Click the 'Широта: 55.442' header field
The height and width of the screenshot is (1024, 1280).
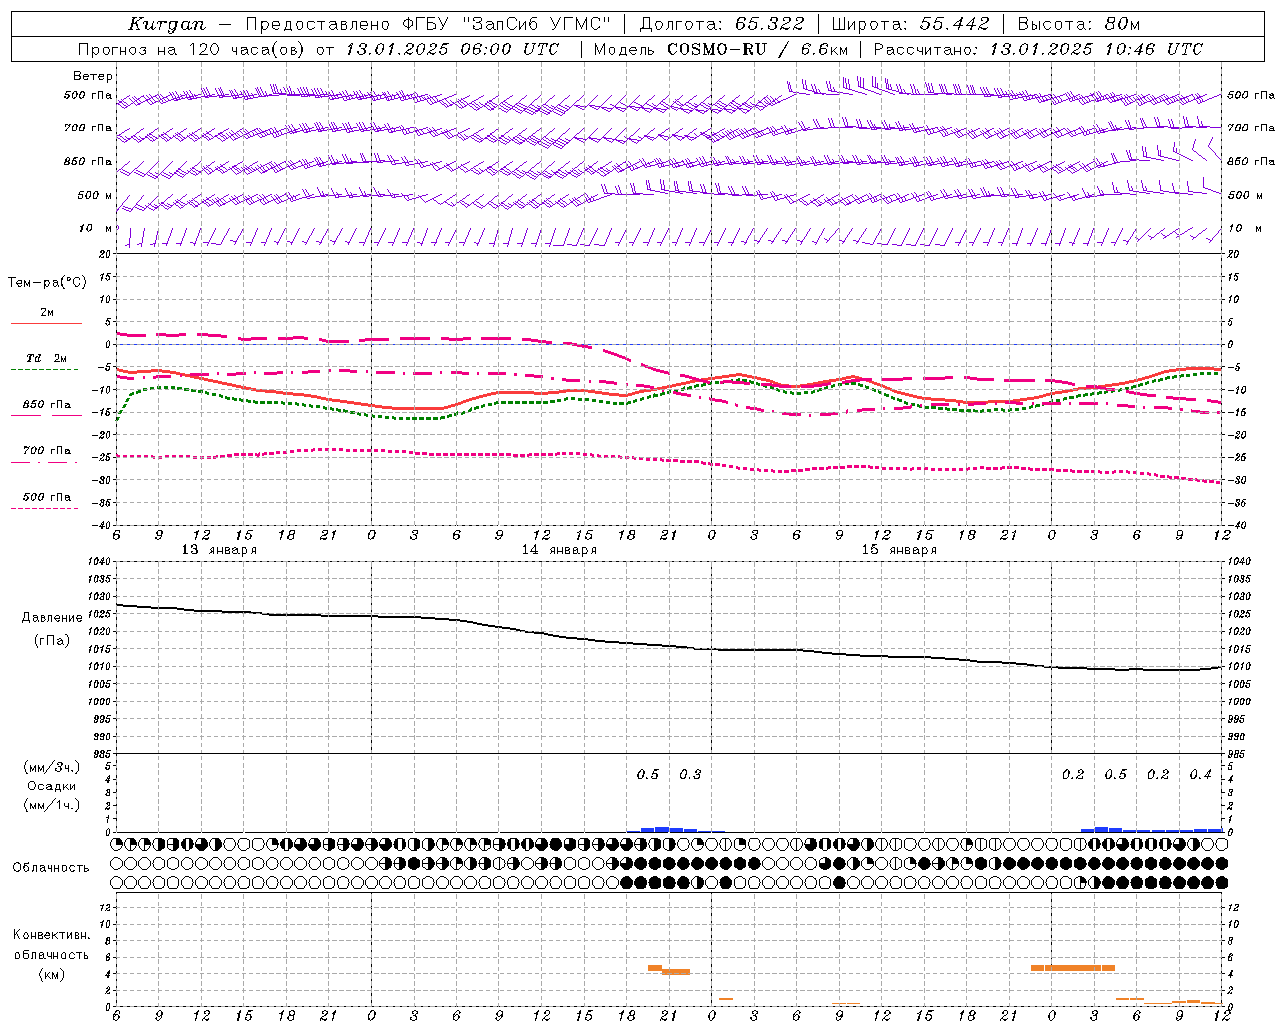(910, 24)
